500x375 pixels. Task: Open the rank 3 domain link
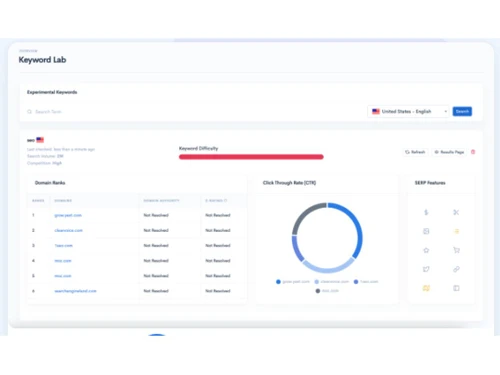63,246
